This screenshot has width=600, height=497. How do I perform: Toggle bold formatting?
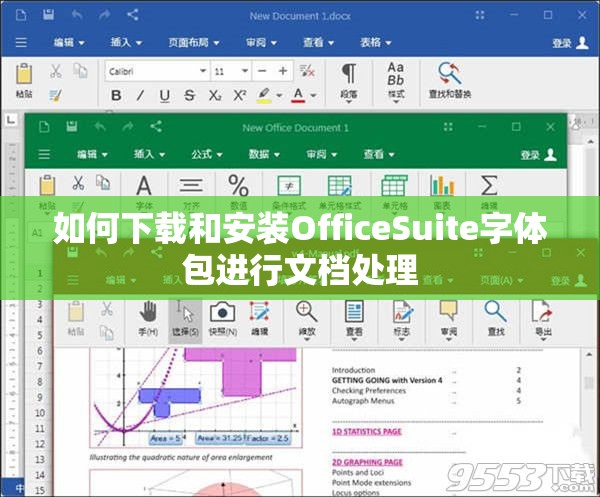pyautogui.click(x=116, y=95)
